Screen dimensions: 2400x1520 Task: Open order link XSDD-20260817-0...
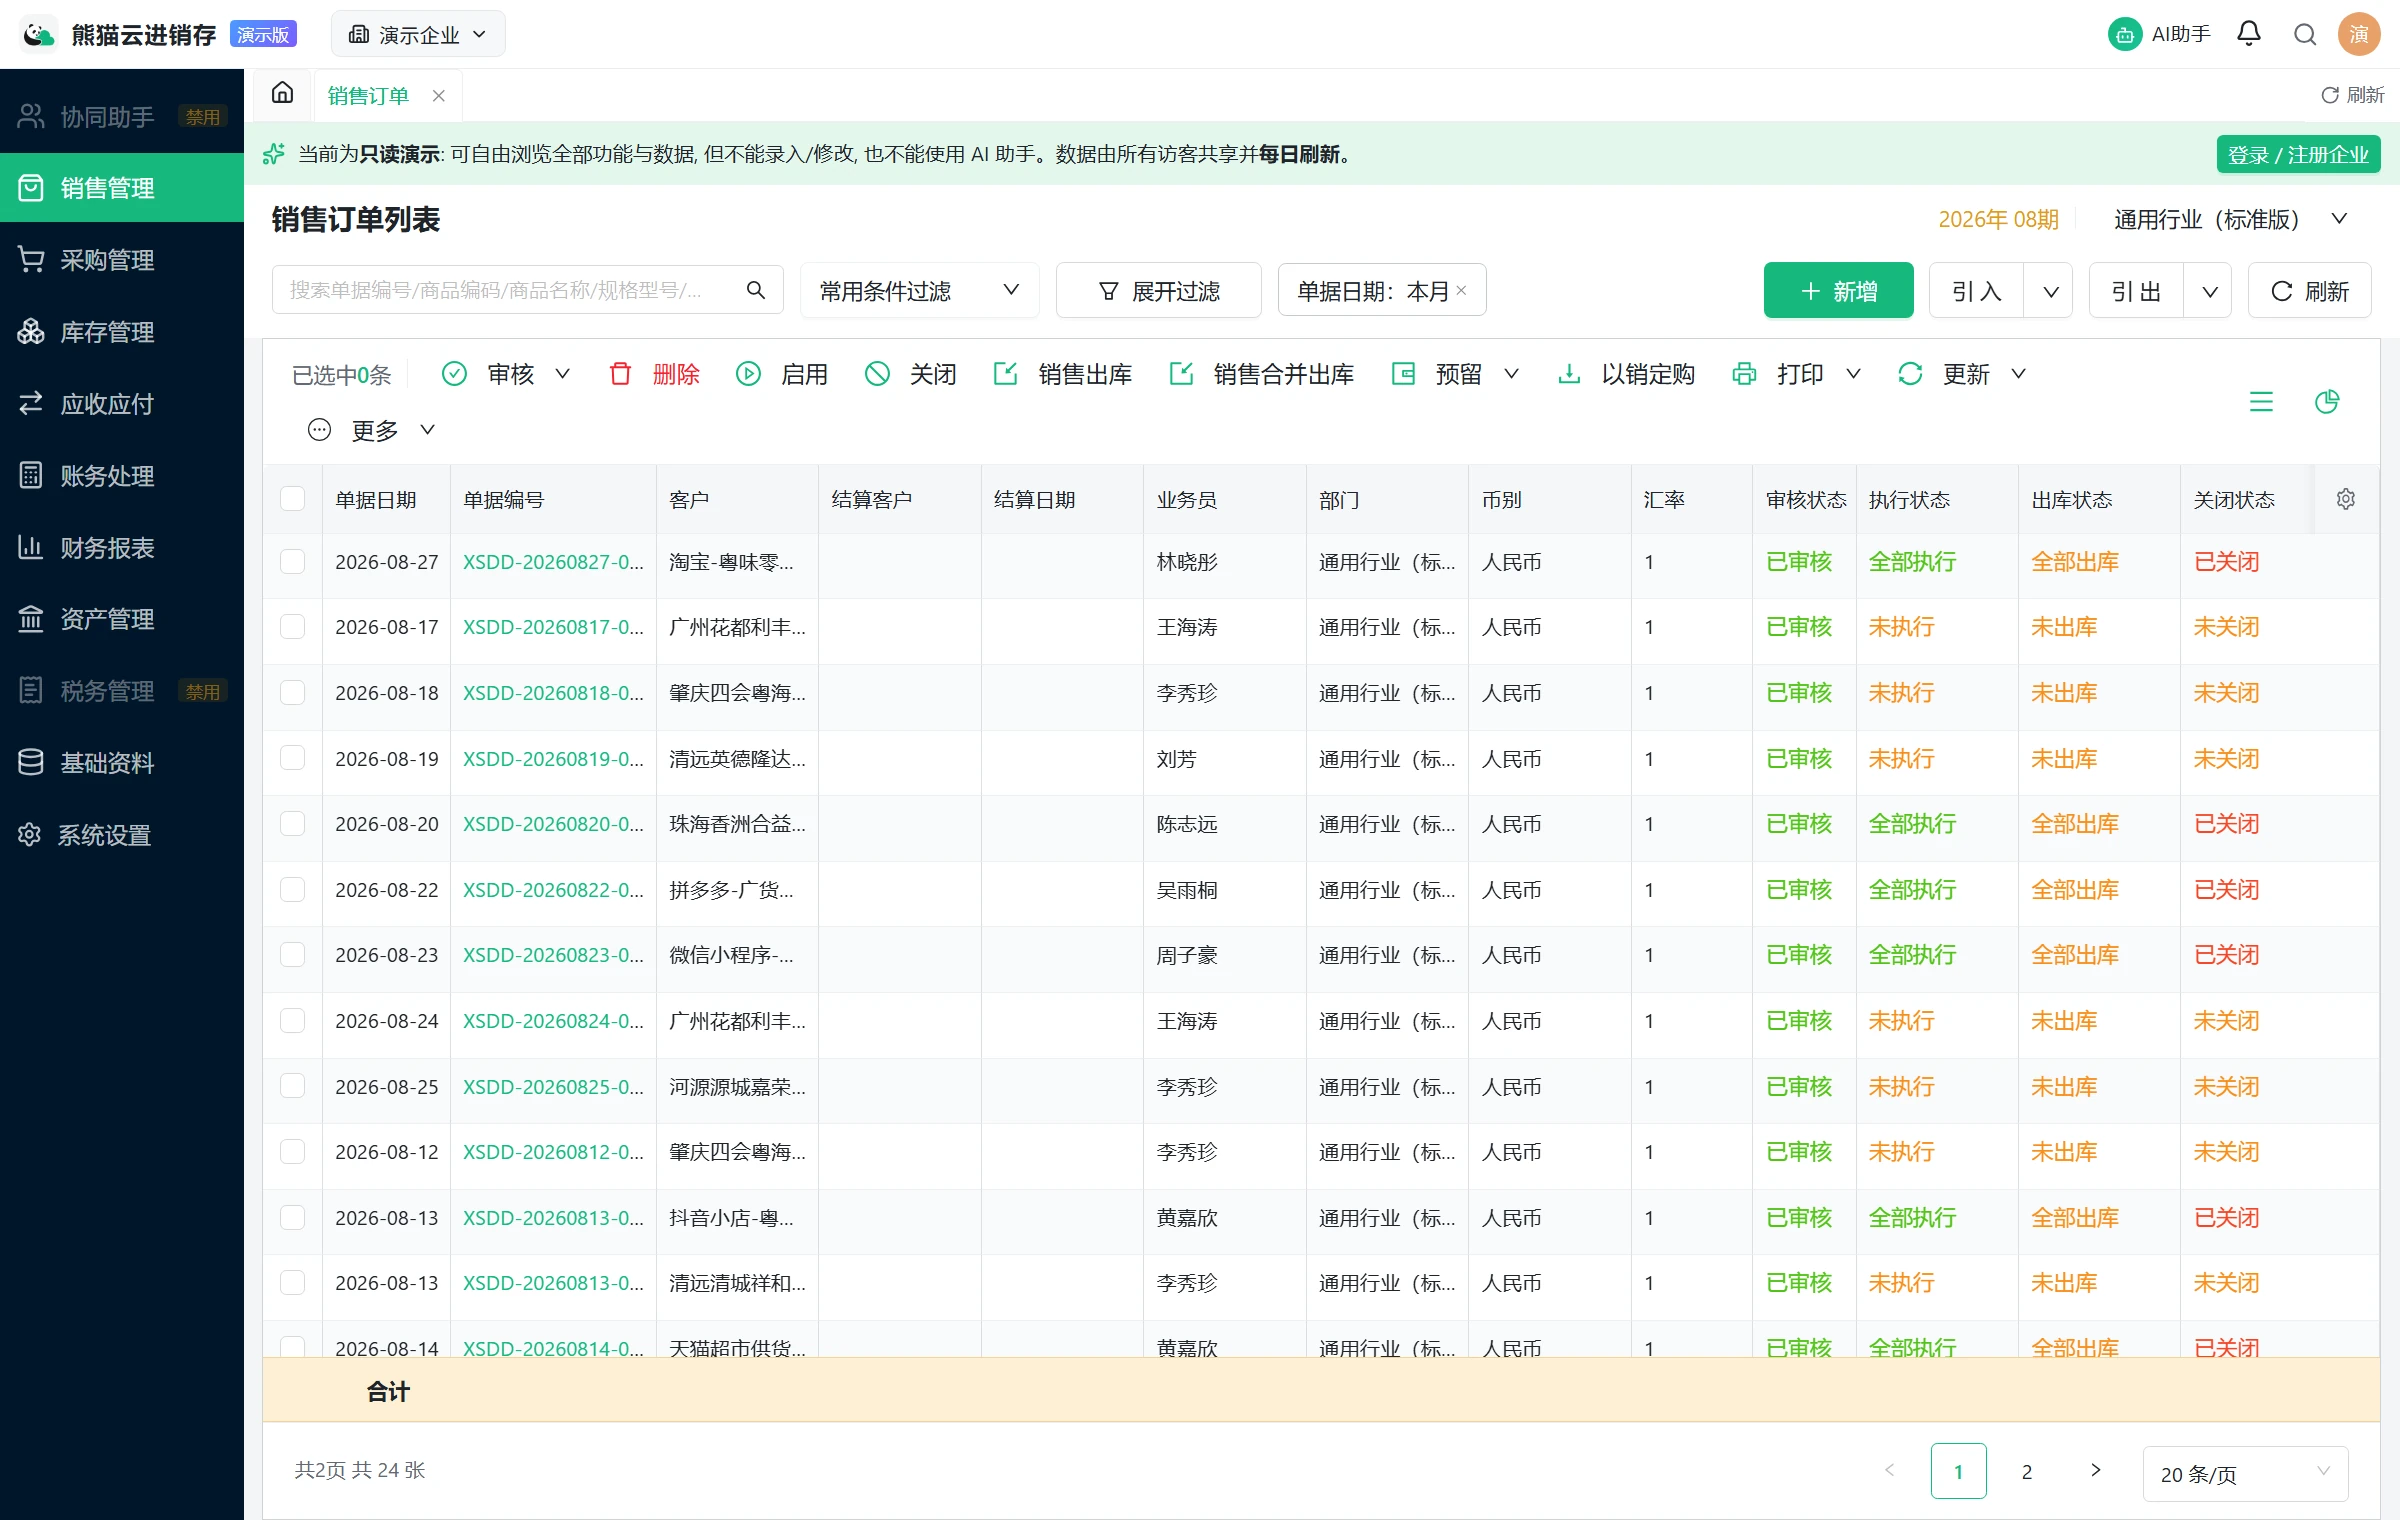coord(553,627)
